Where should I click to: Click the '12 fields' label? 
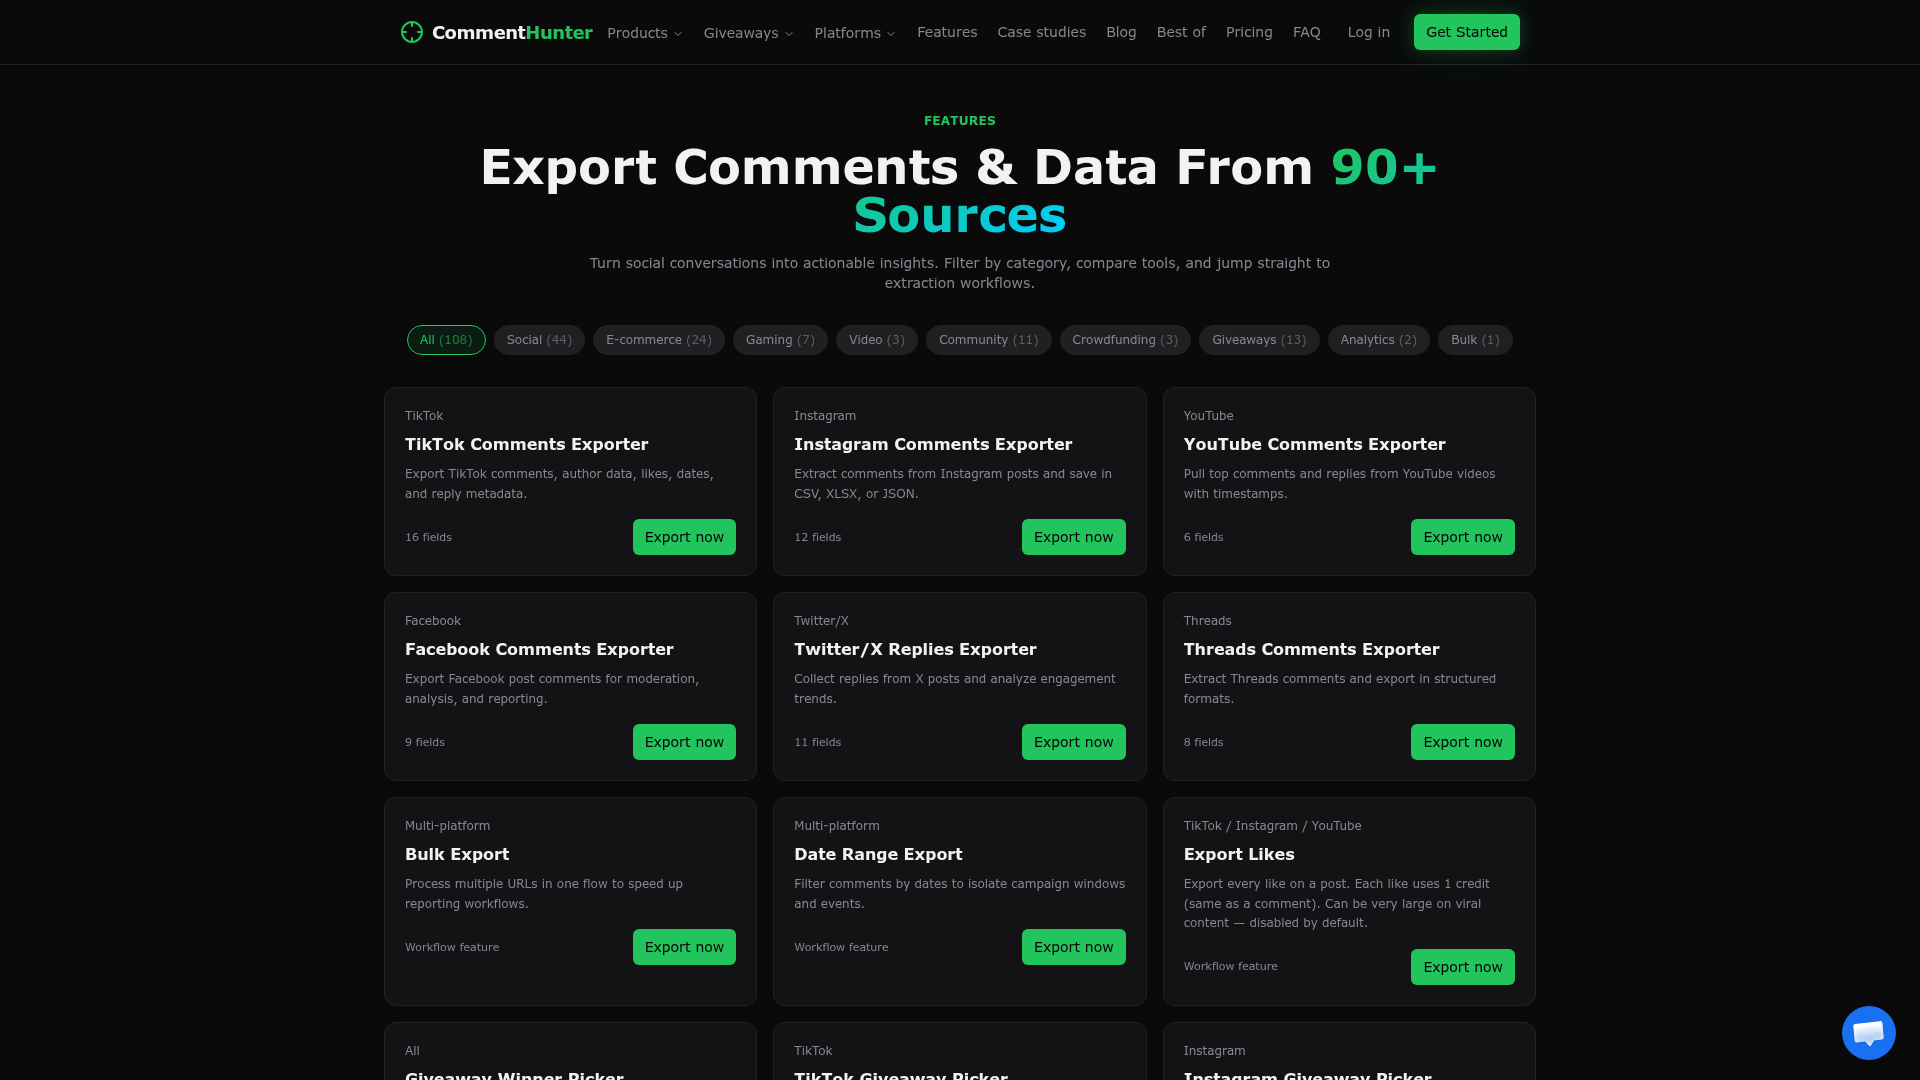pos(817,537)
